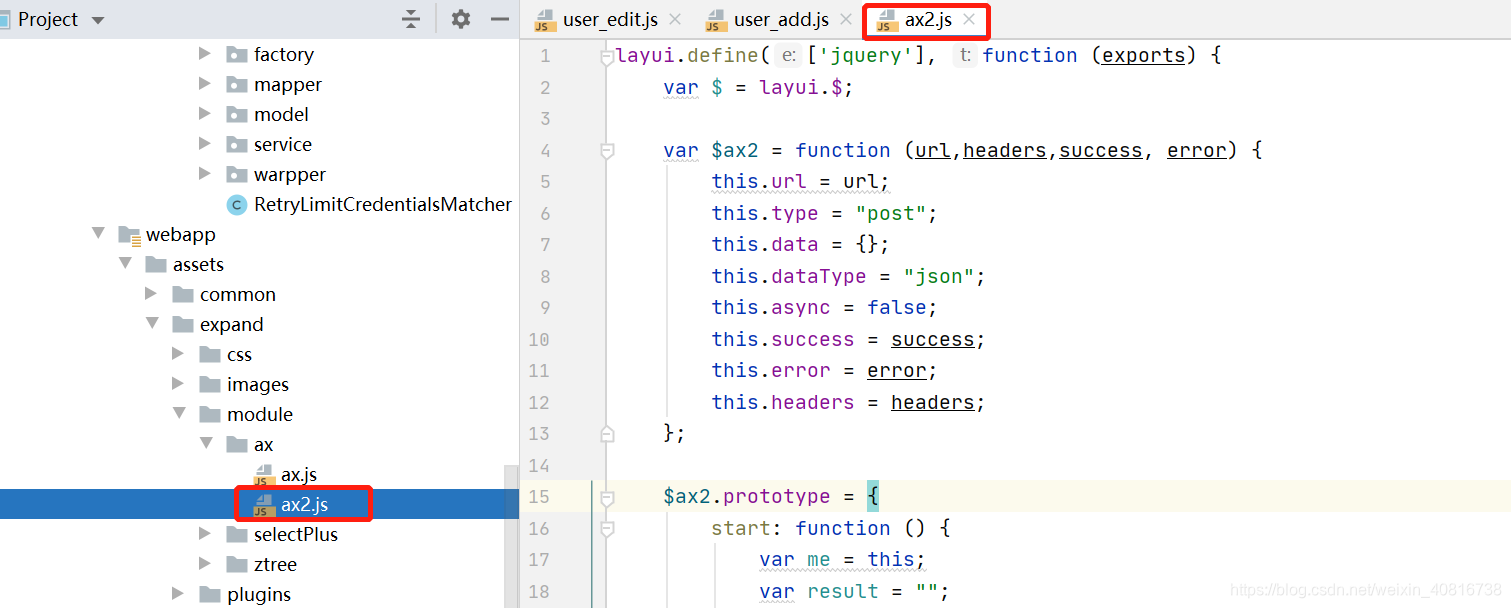Collapse the expand folder
This screenshot has width=1511, height=608.
pos(152,324)
